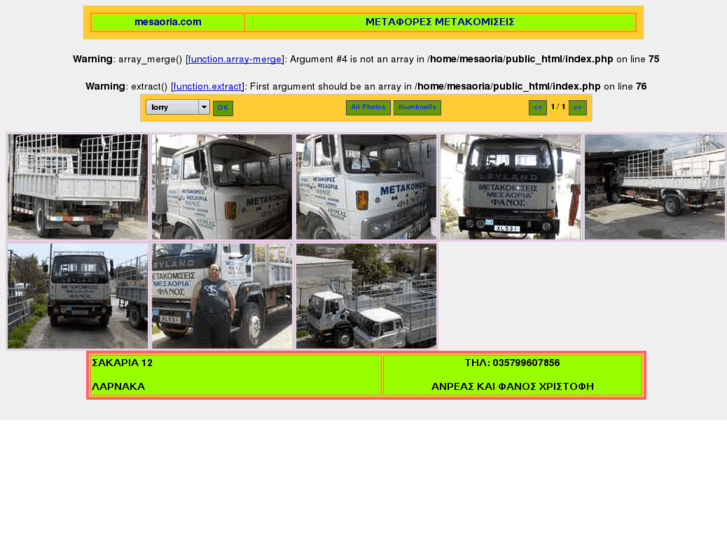
Task: Click the ΤΗΛ: 035799607856 phone number
Action: pyautogui.click(x=512, y=363)
